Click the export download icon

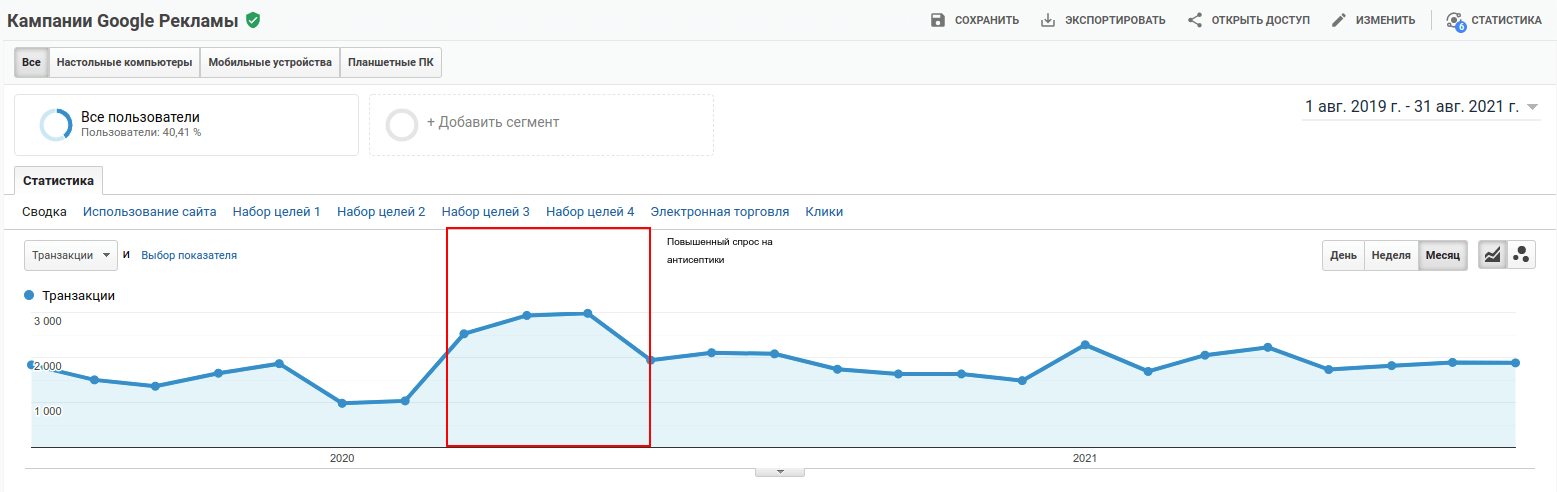1048,20
